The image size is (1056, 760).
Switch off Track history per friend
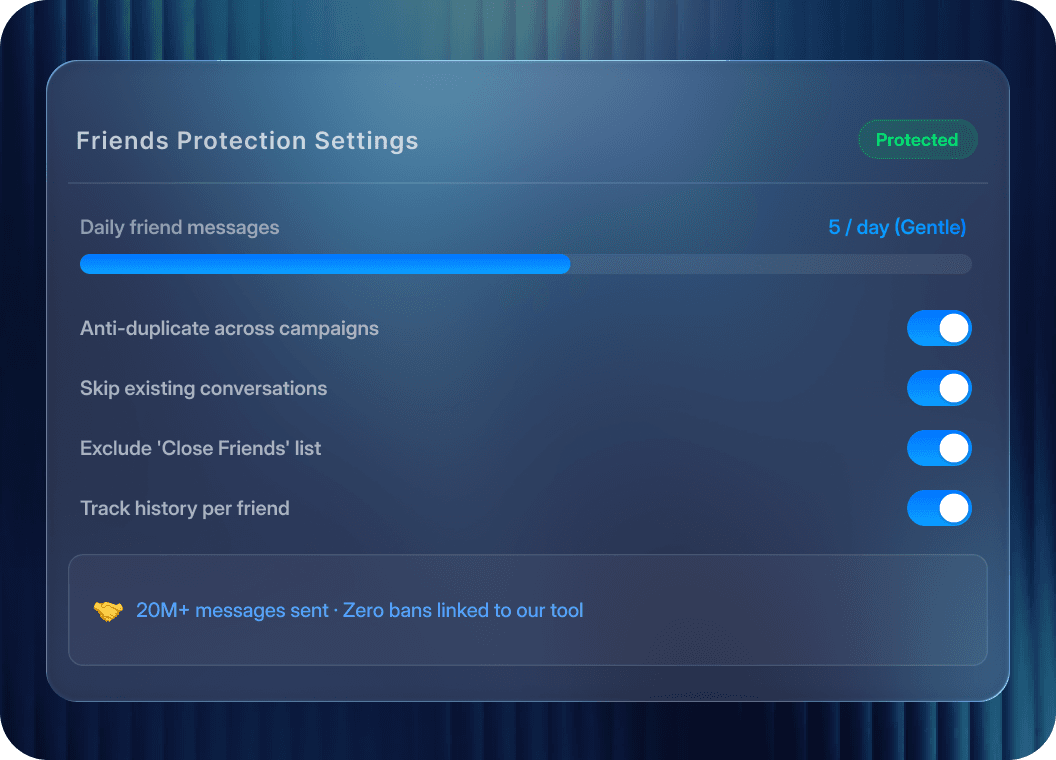[939, 508]
